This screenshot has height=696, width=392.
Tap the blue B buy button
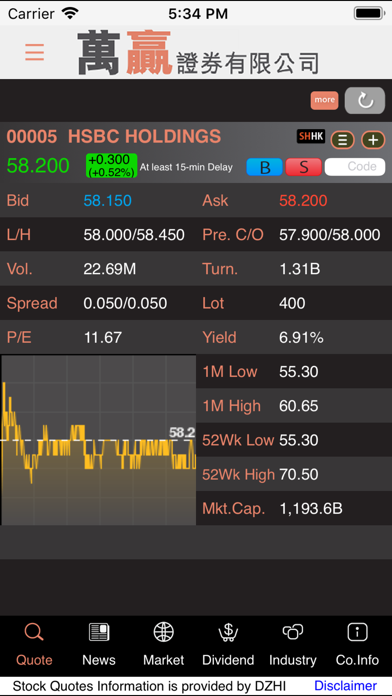pos(265,167)
